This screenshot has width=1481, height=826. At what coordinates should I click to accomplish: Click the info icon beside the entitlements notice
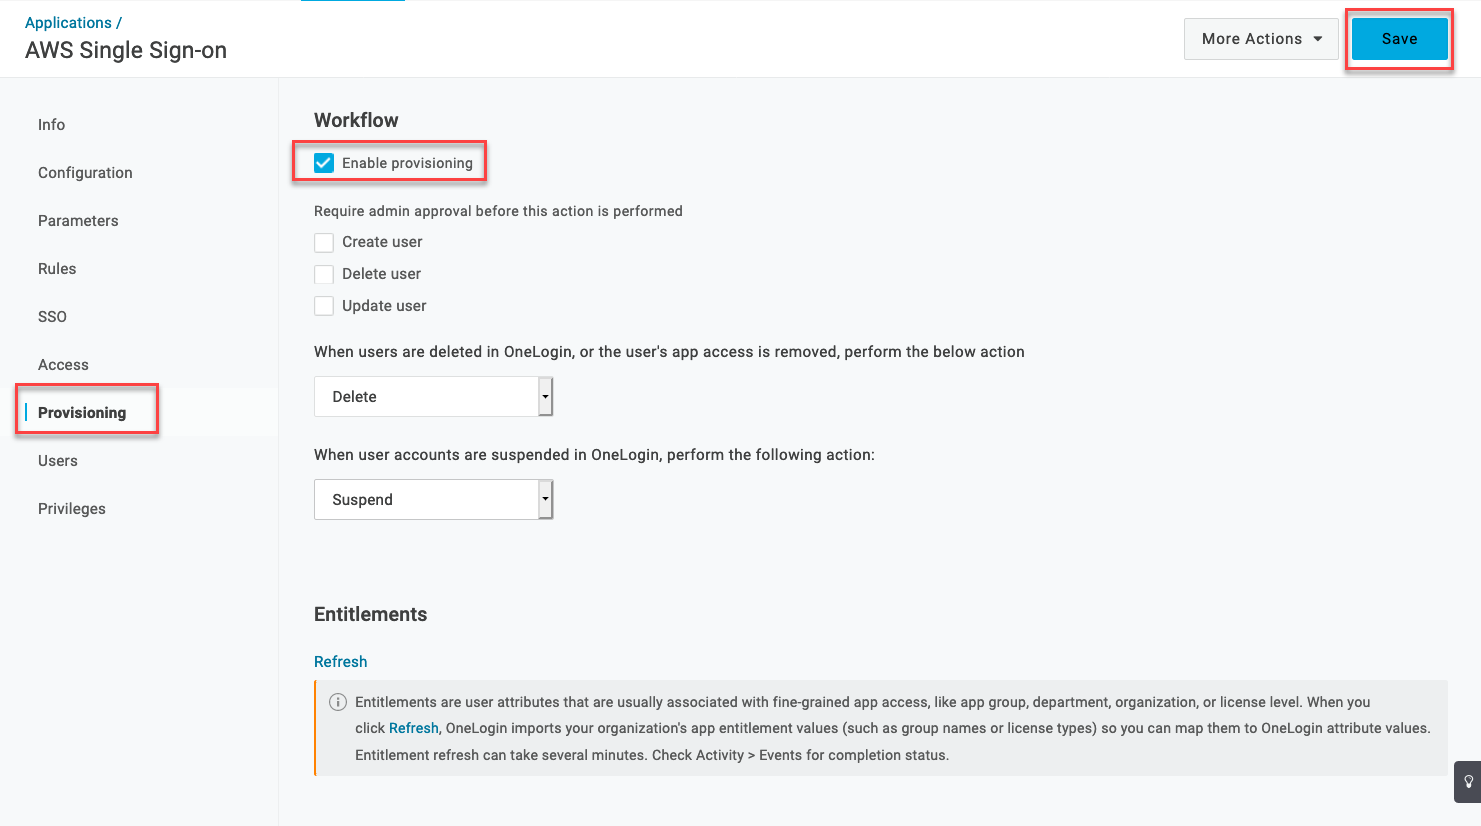[x=337, y=701]
